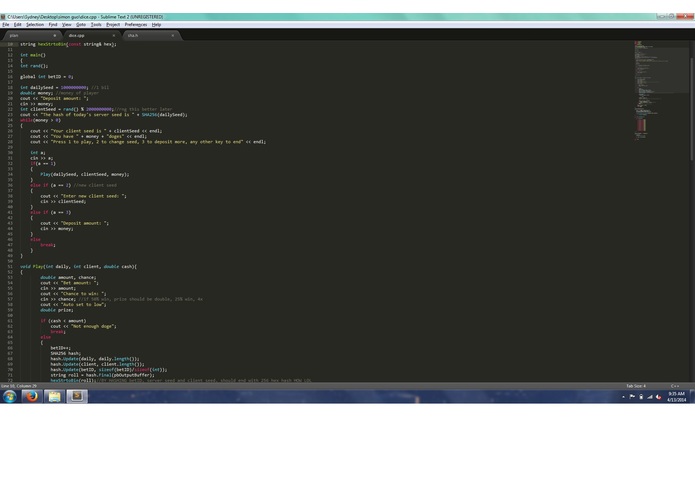Open the Find menu
The height and width of the screenshot is (494, 695).
53,25
